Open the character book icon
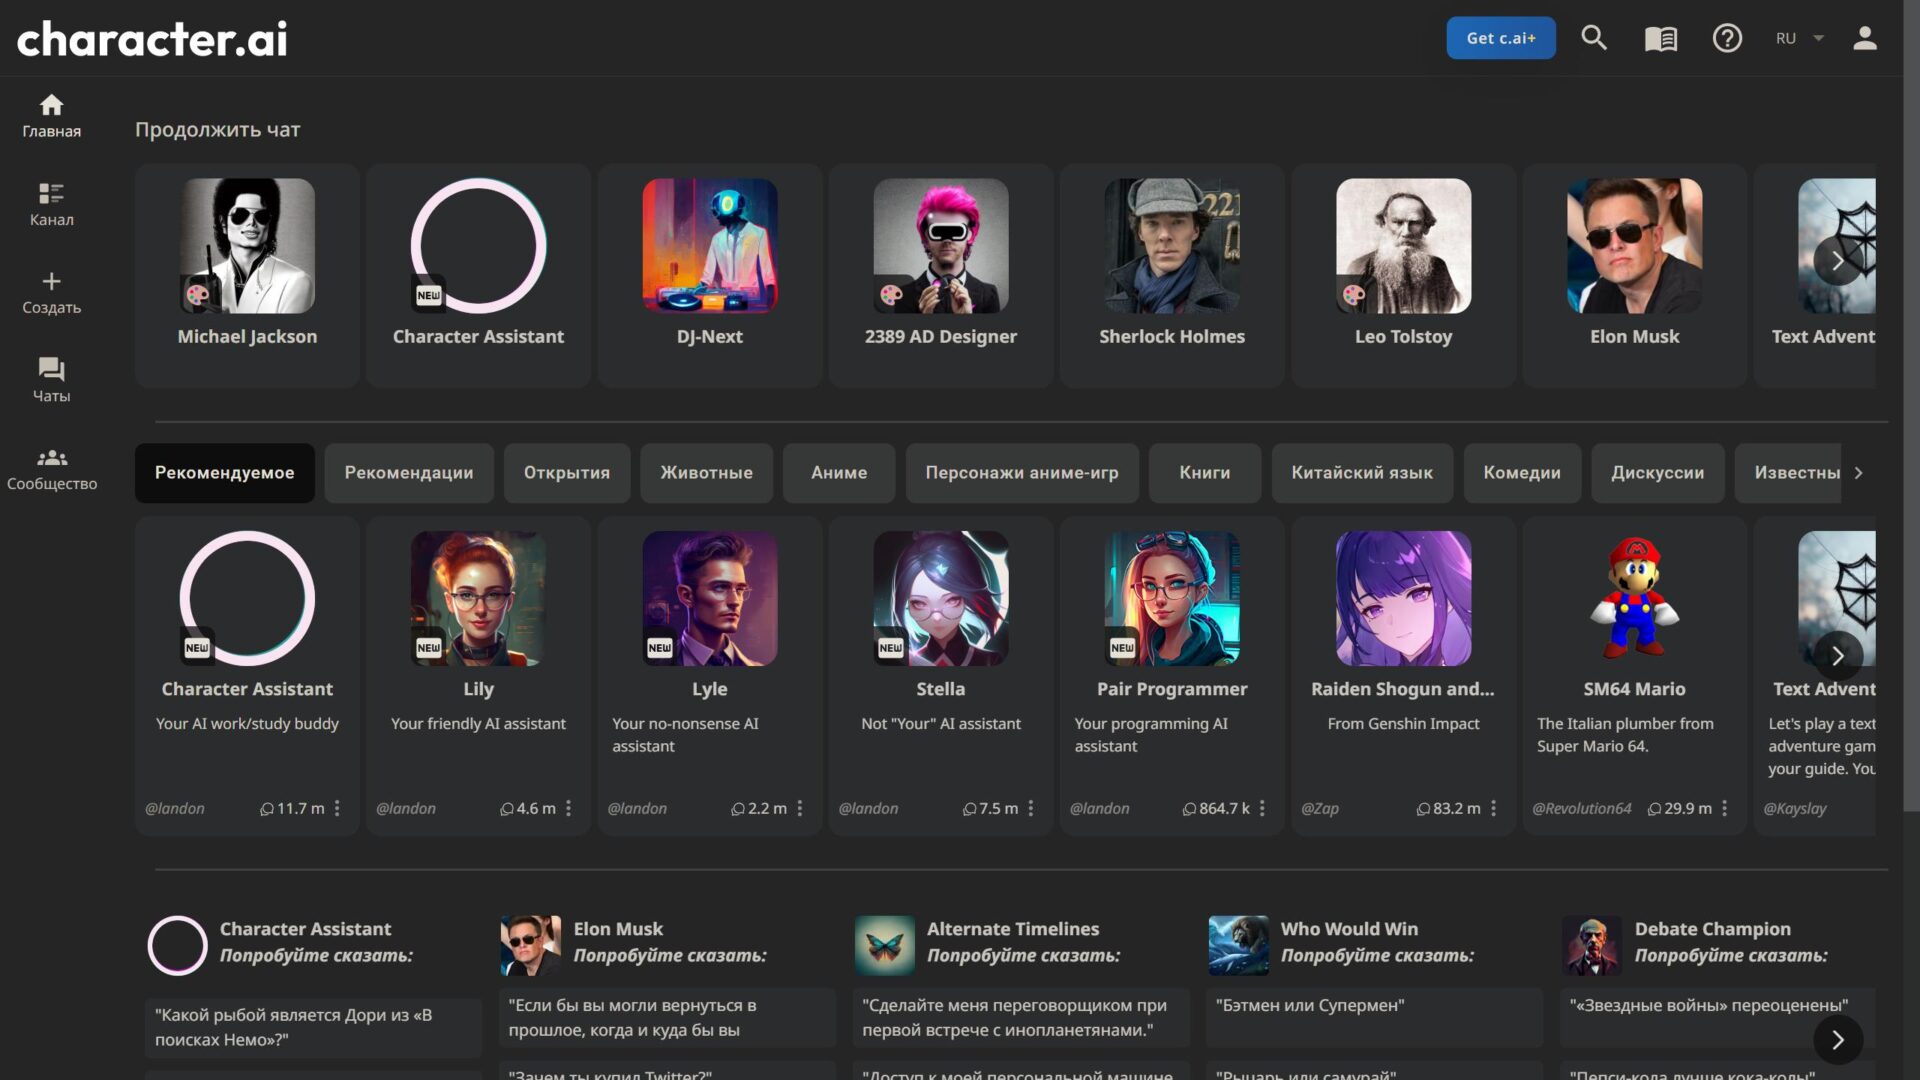Image resolution: width=1920 pixels, height=1080 pixels. 1661,38
